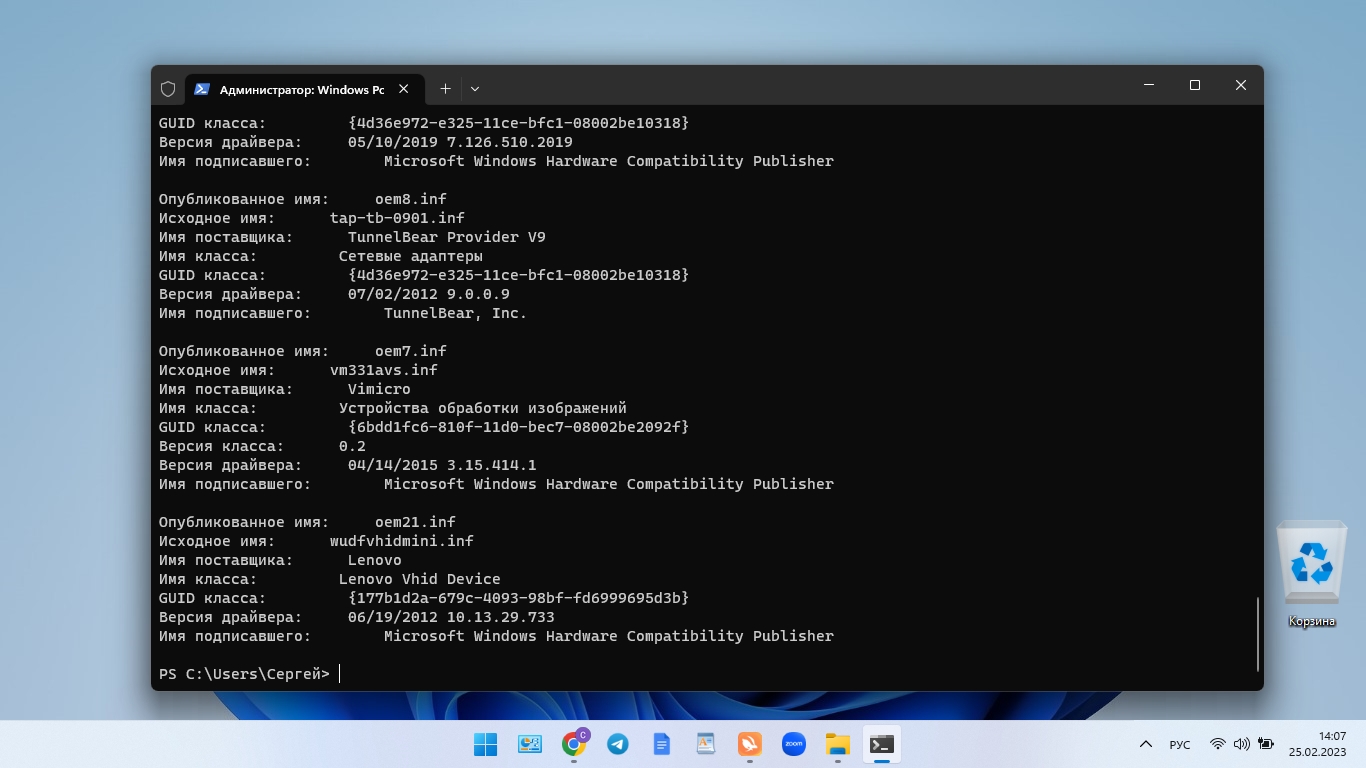Click the tap-tb-0901.inf source name

coord(397,218)
